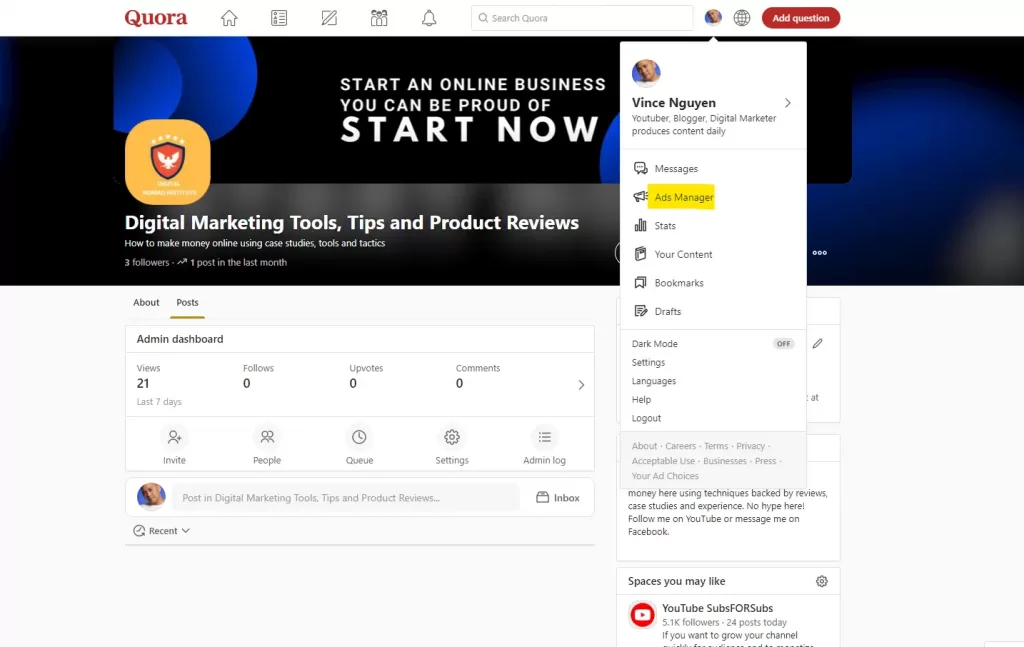Screen dimensions: 1024x647
Task: Open the About footer link
Action: coord(645,446)
